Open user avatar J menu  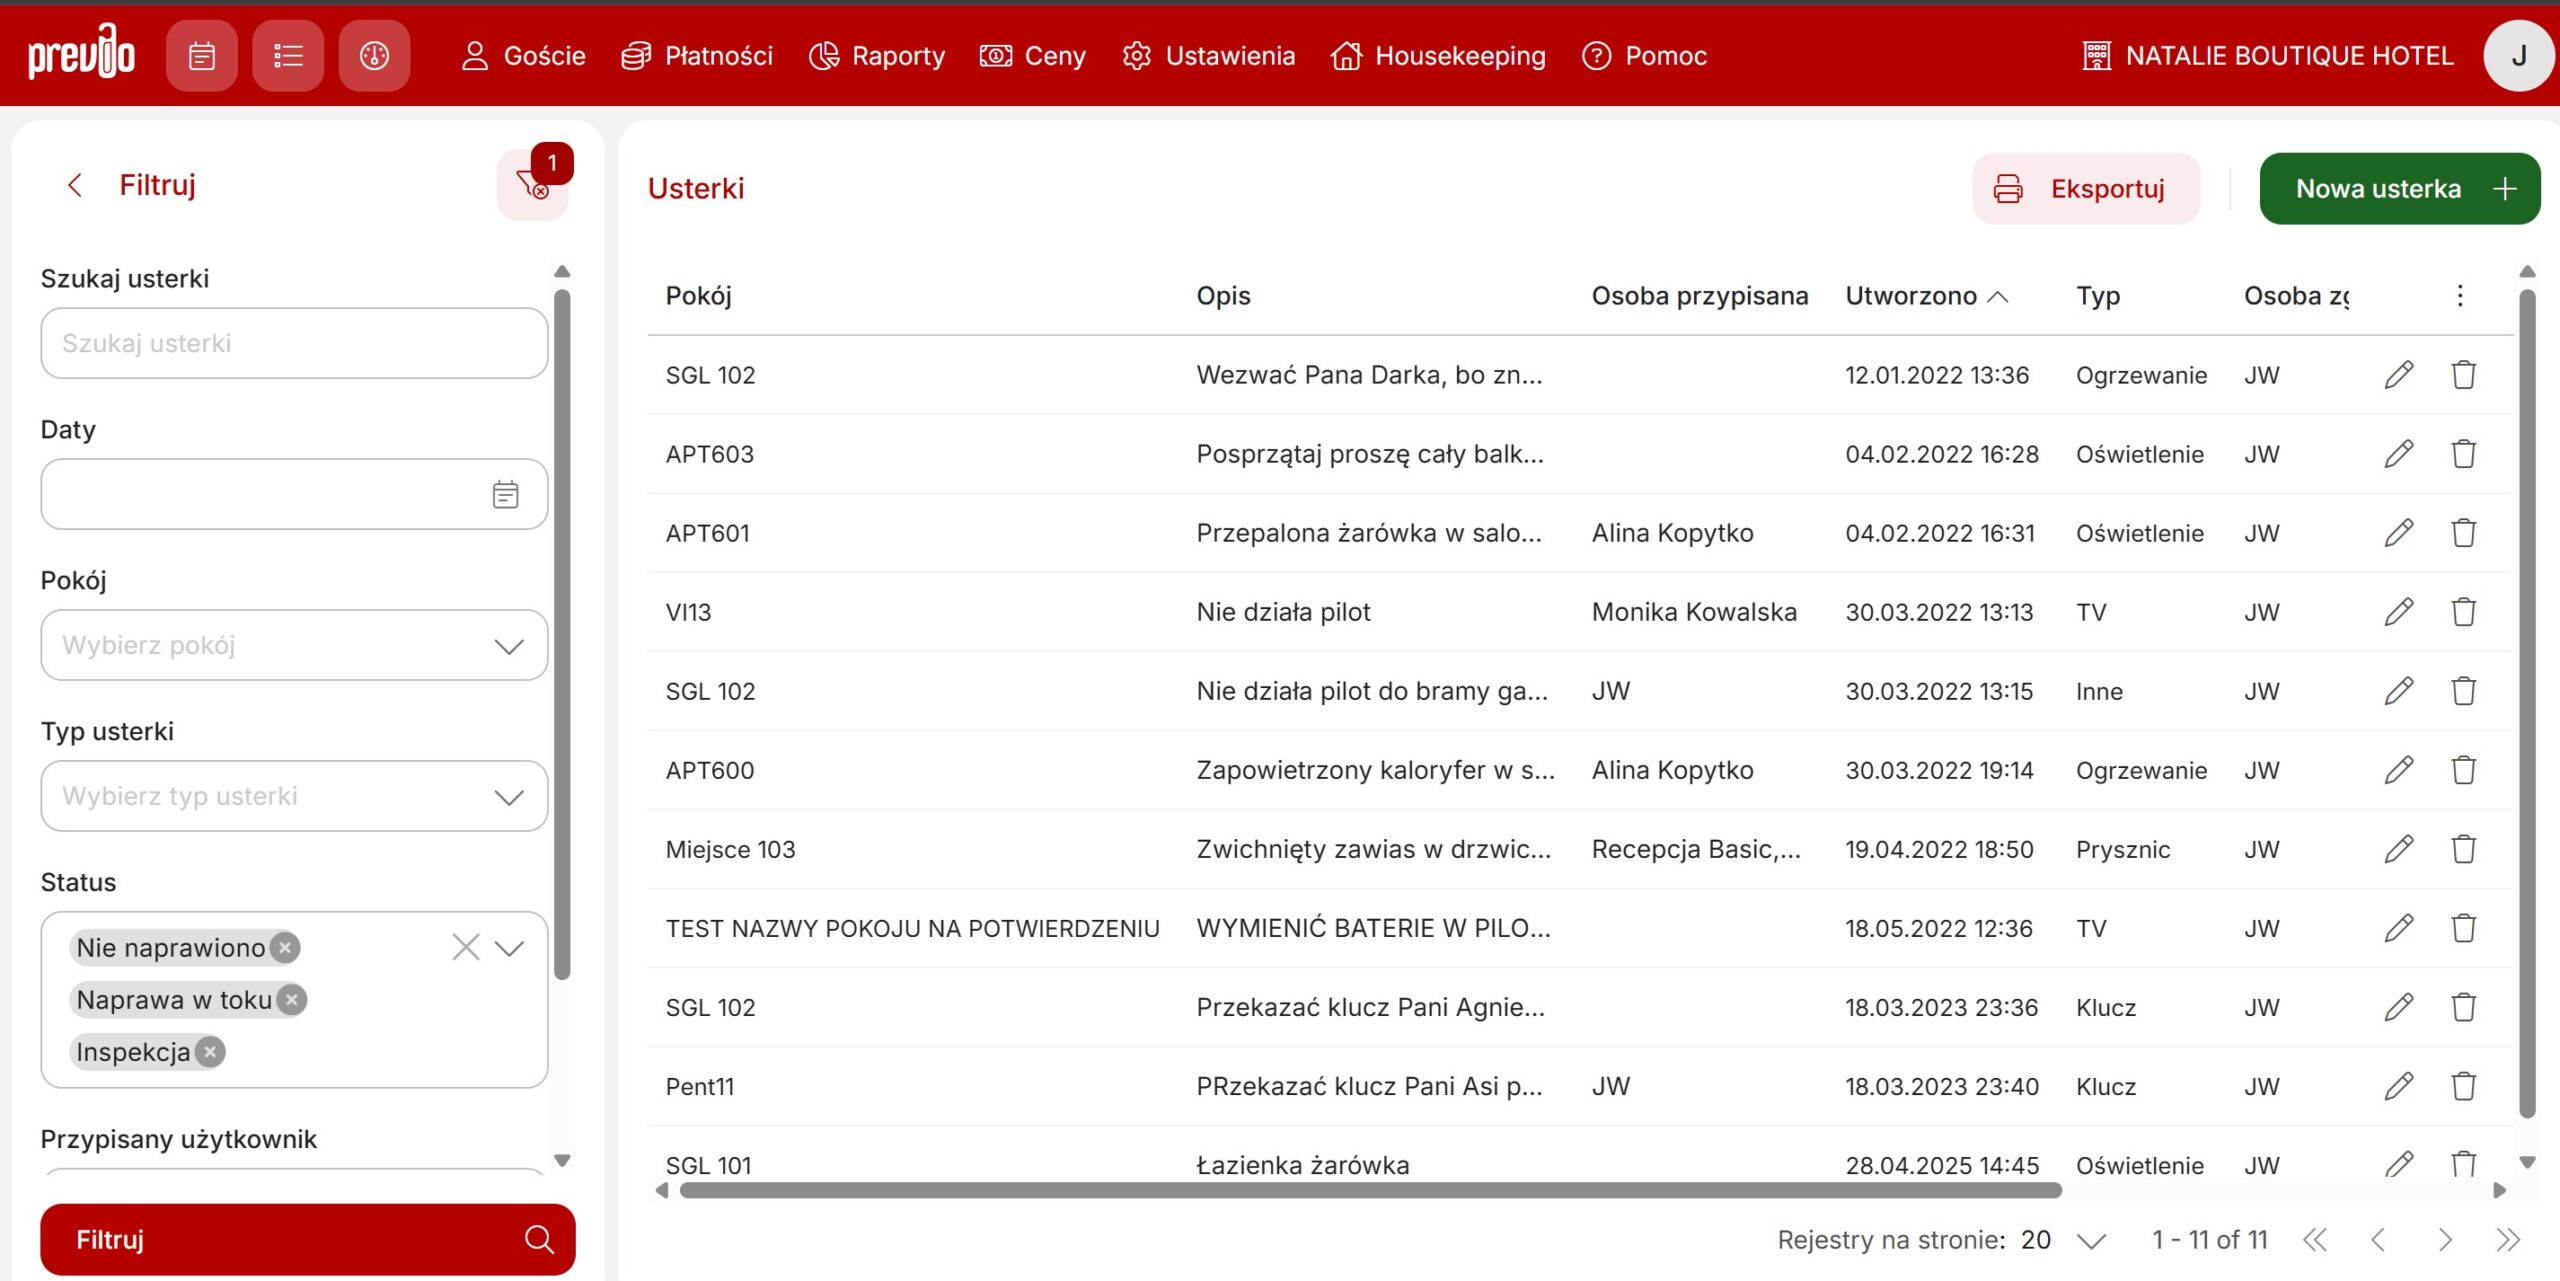[x=2518, y=56]
